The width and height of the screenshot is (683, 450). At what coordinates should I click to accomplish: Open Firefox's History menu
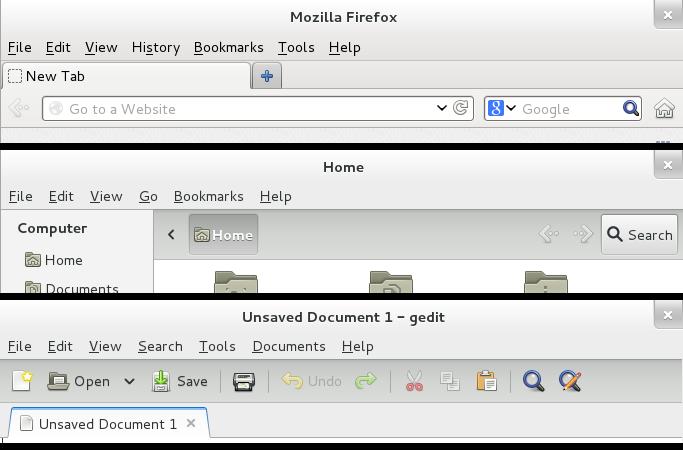pos(156,47)
